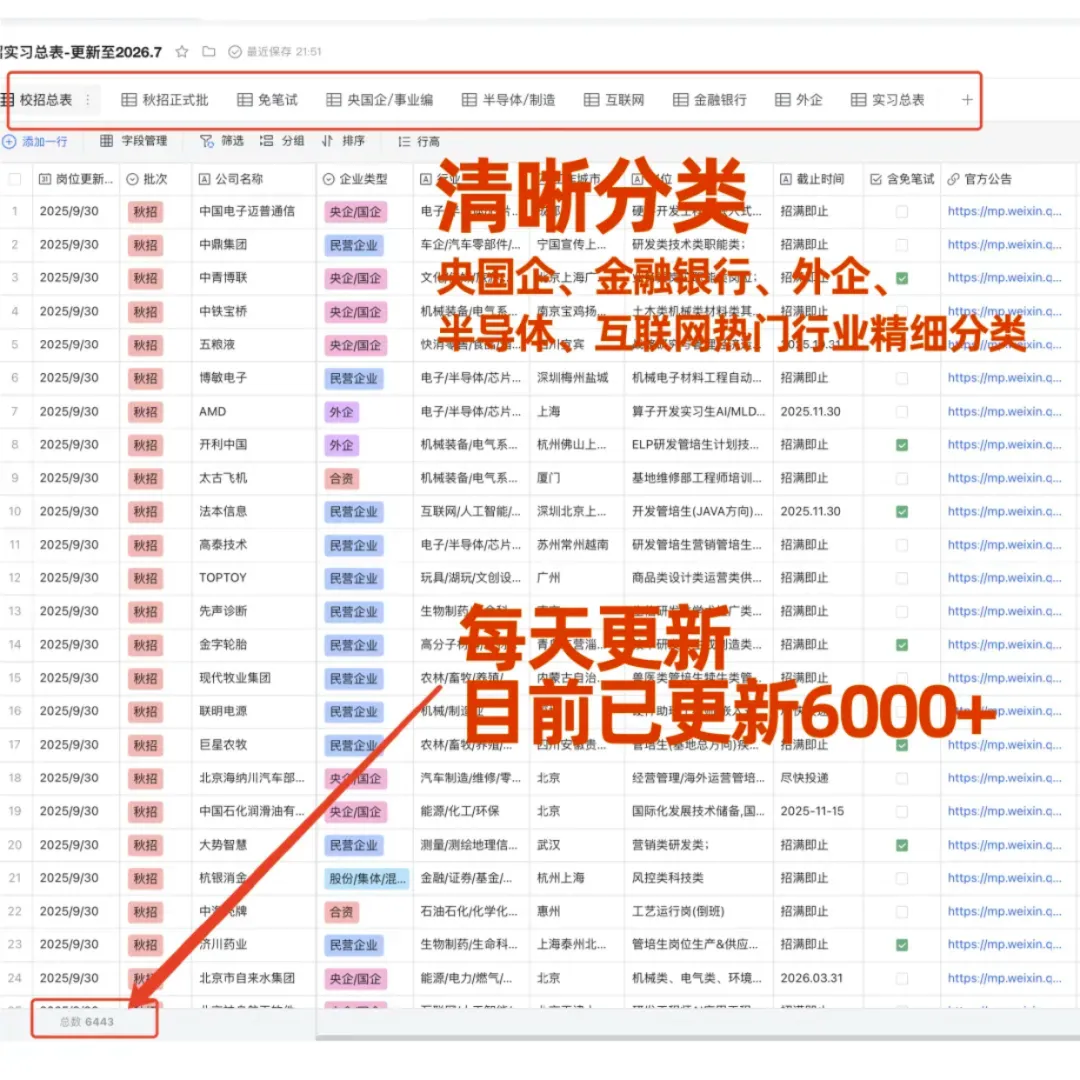Screen dimensions: 1080x1080
Task: Open the move-to-folder icon
Action: pyautogui.click(x=209, y=52)
